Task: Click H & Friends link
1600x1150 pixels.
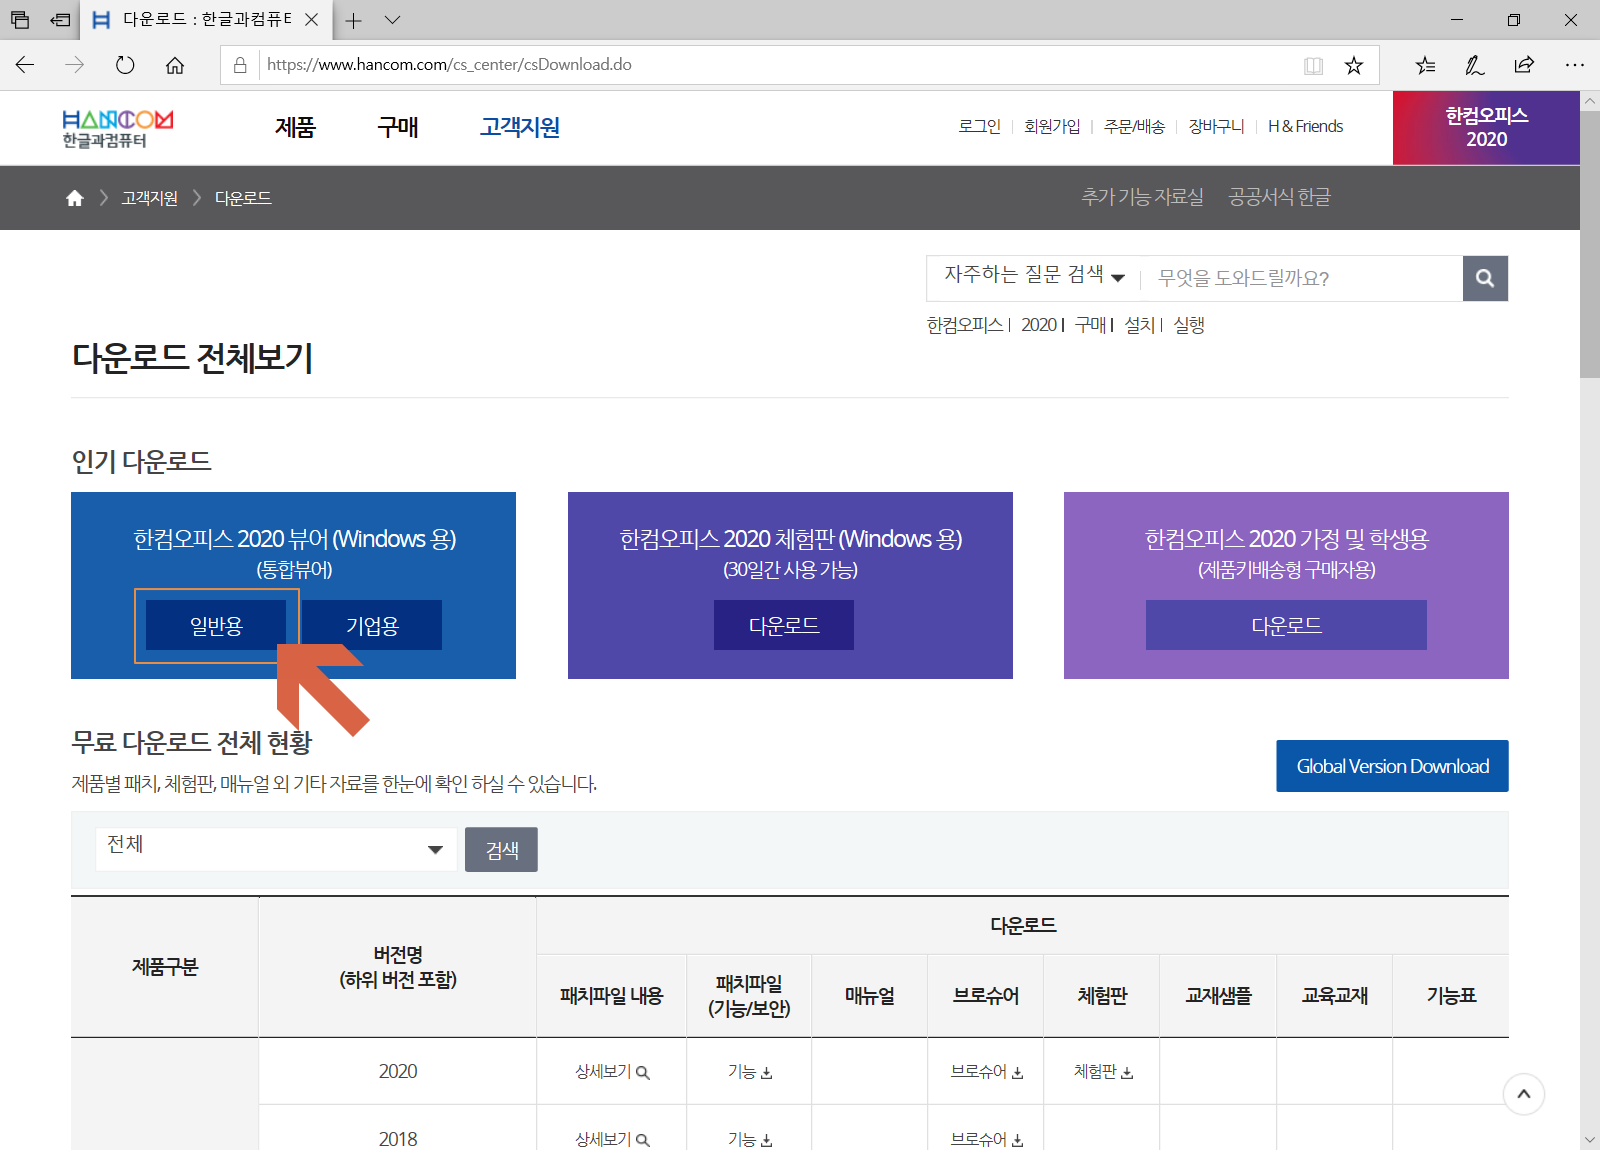Action: (x=1305, y=126)
